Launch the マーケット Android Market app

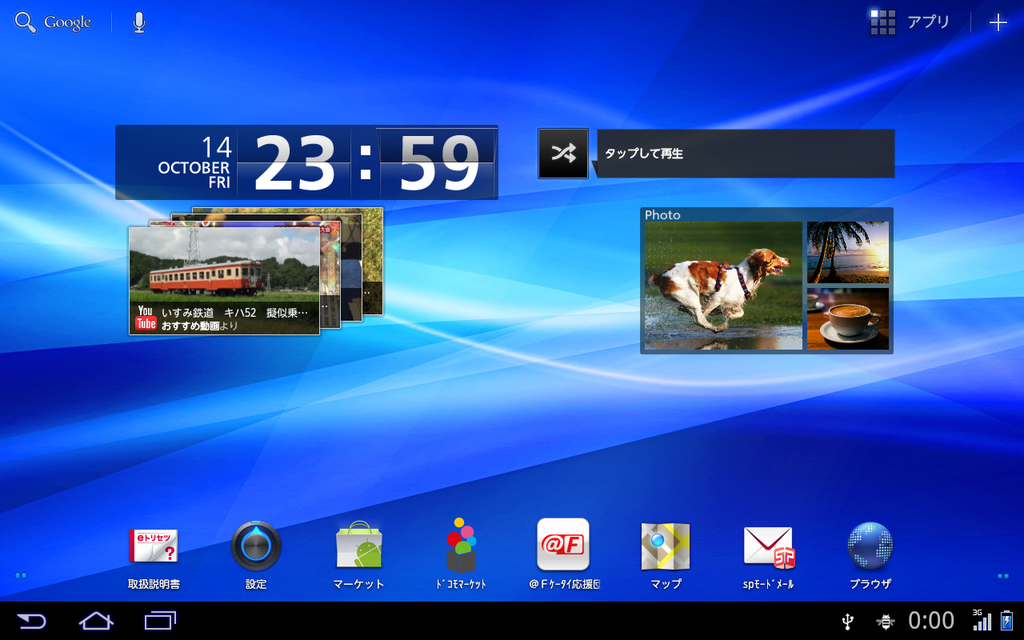359,554
